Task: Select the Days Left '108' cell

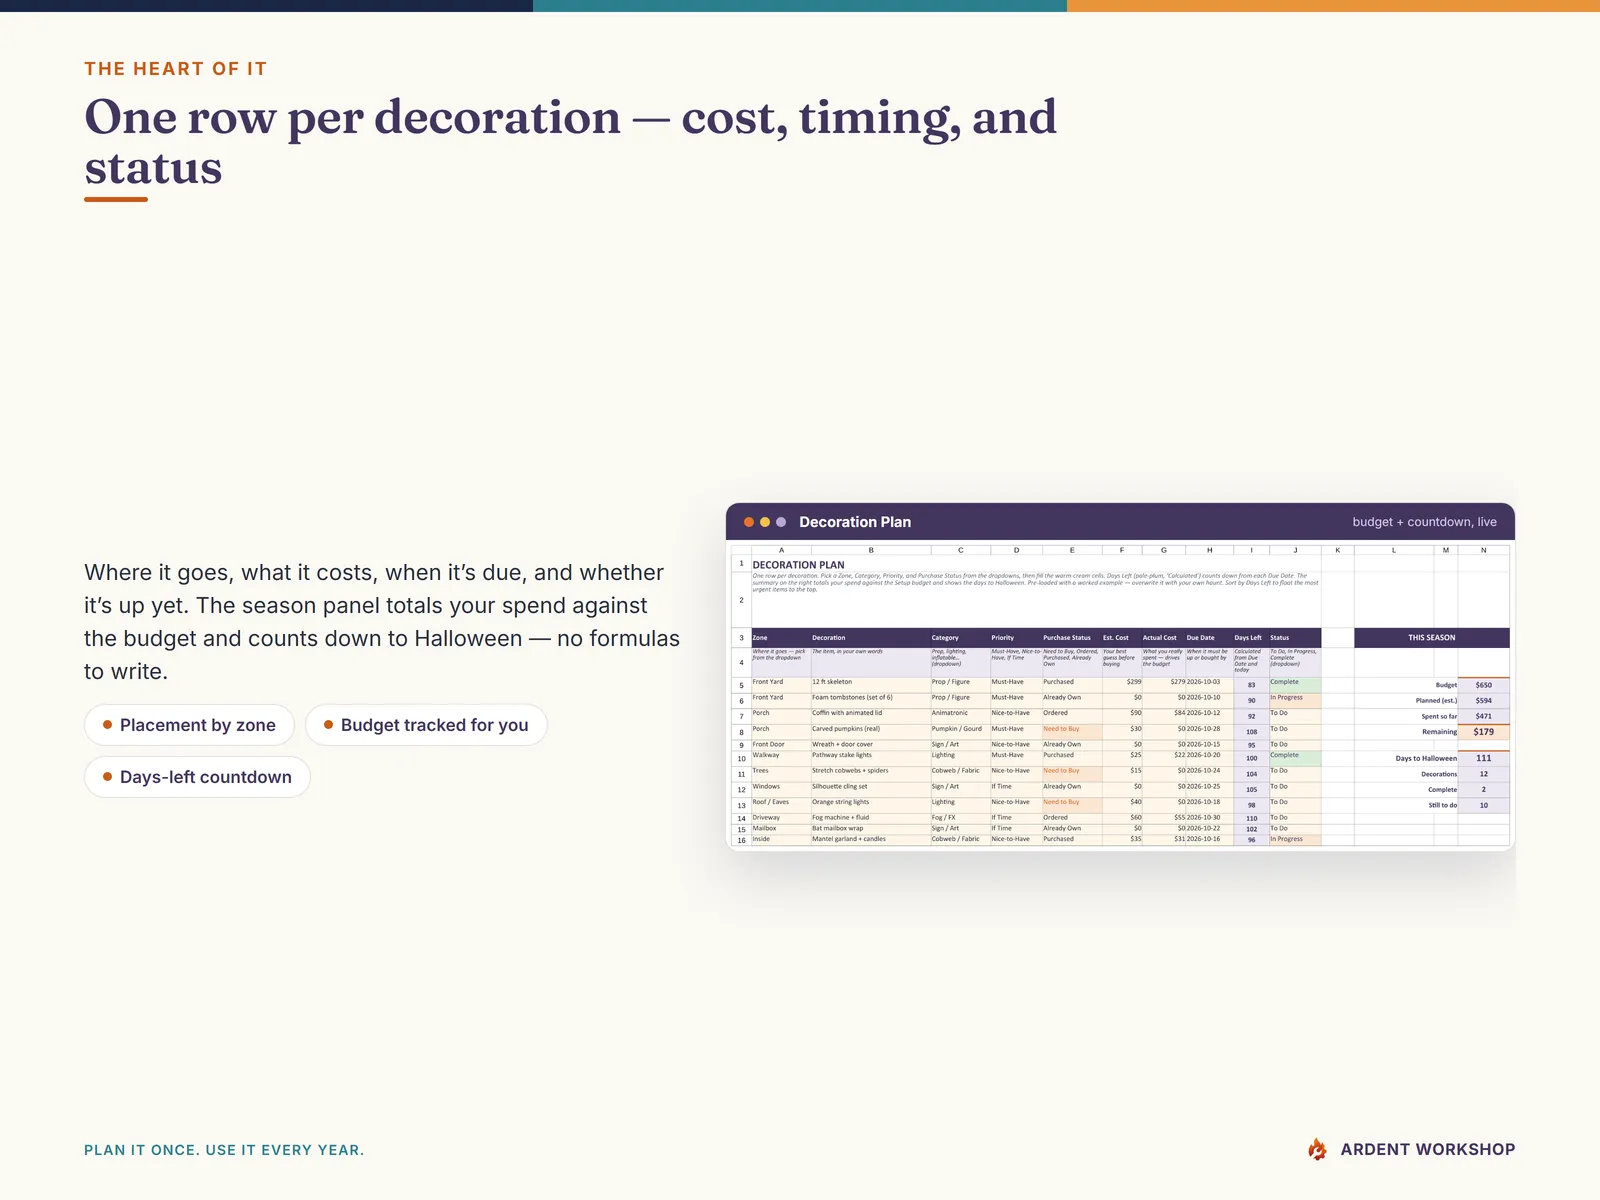Action: click(x=1251, y=732)
